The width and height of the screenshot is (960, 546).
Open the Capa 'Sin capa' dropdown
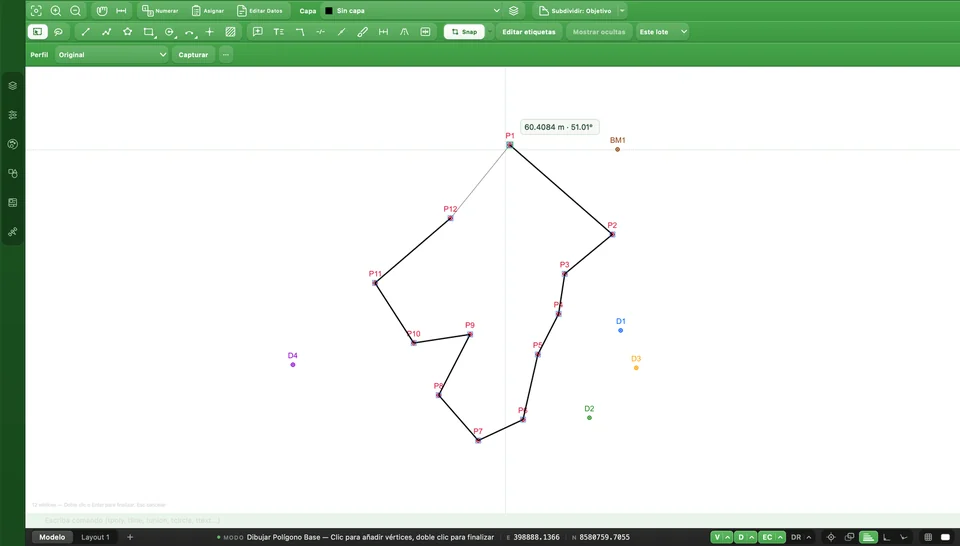[411, 10]
